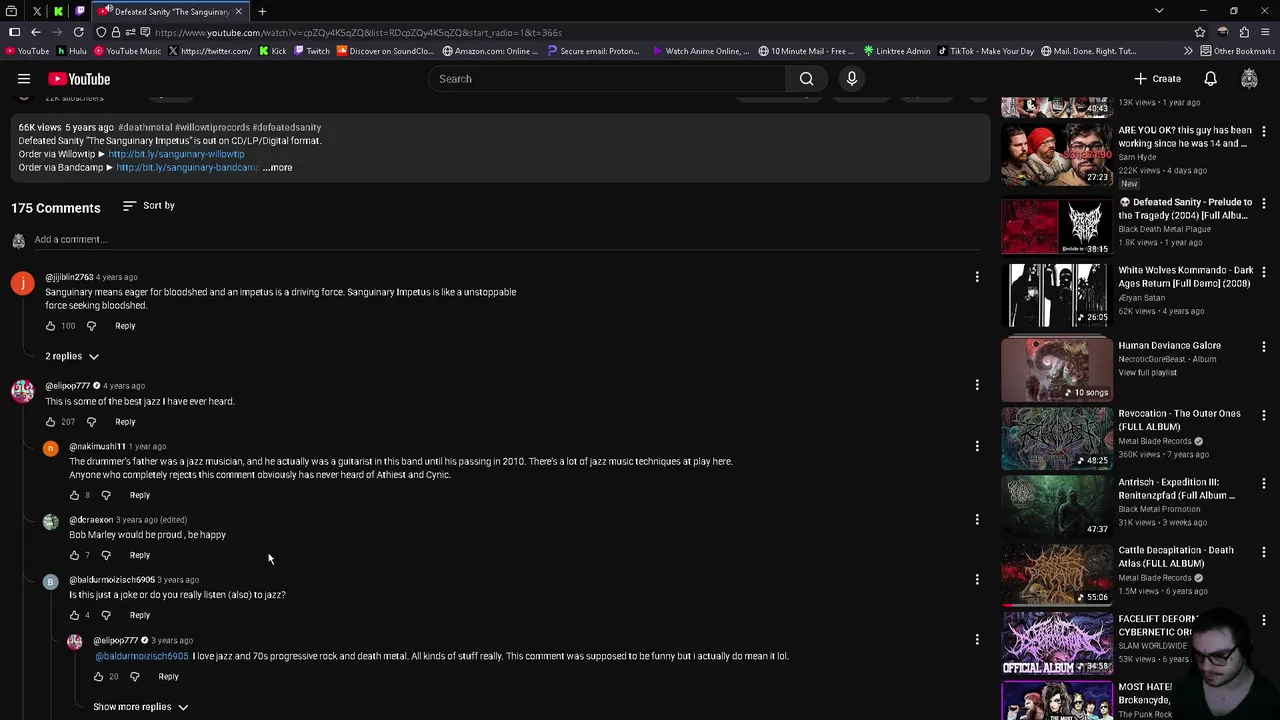Reload the page with browser refresh icon
1280x720 pixels.
[78, 32]
